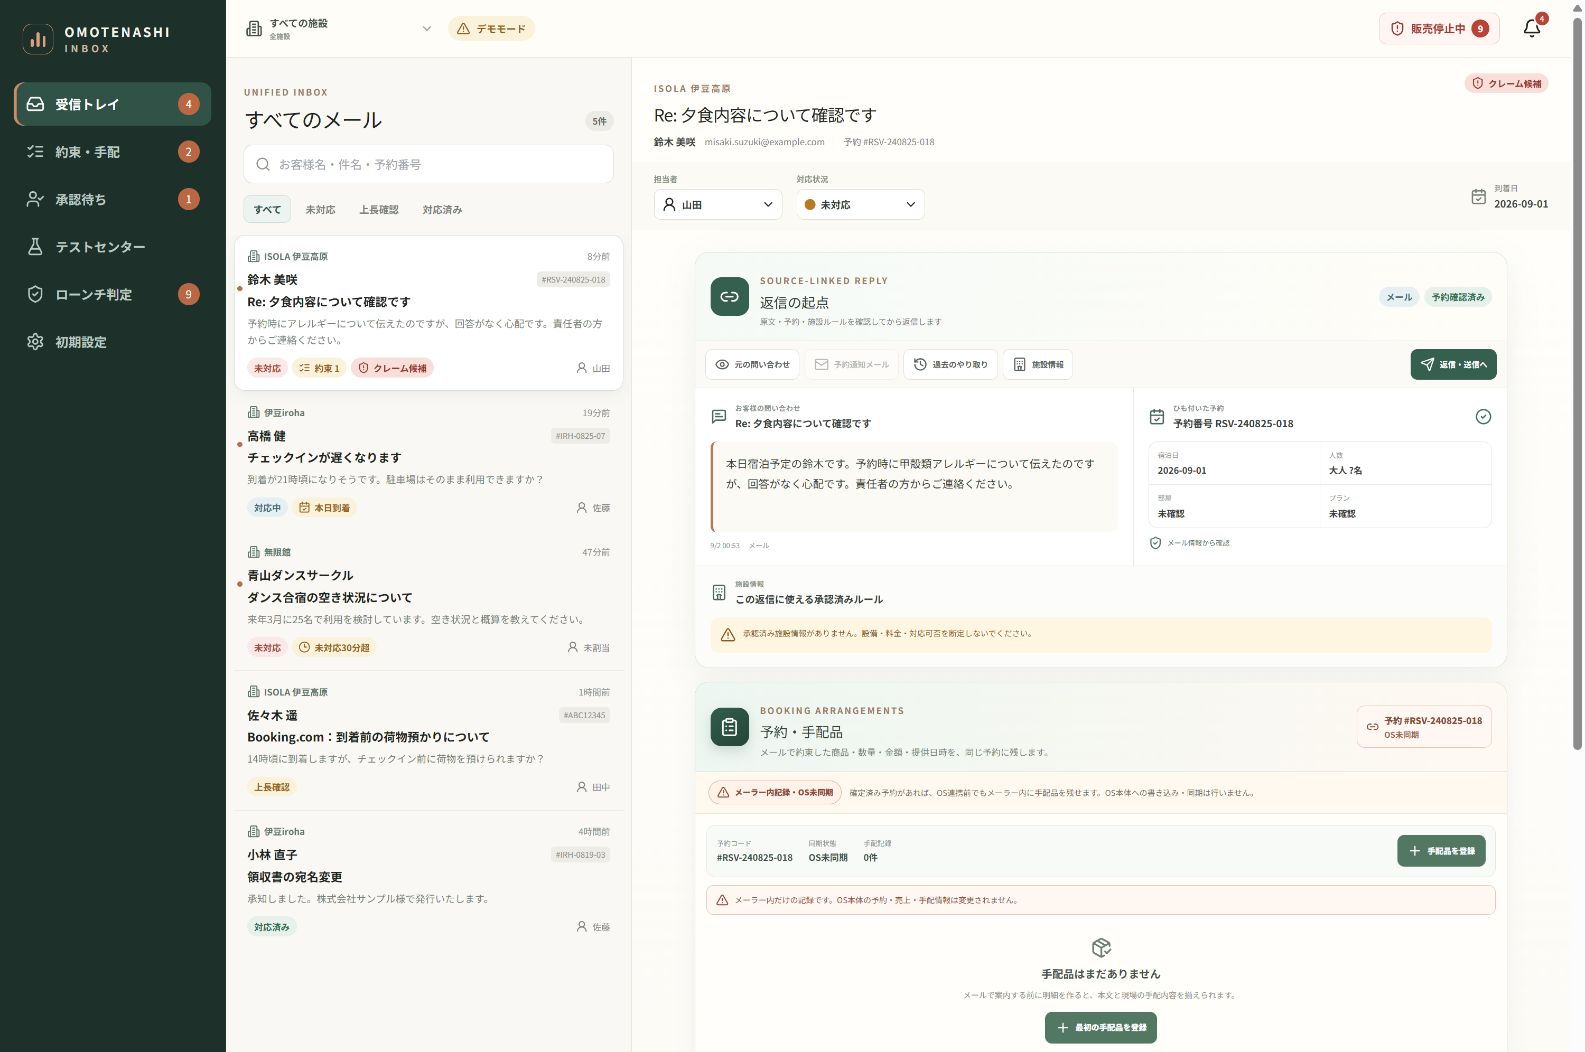Click the 販売停止中 status button
The image size is (1585, 1052).
click(x=1439, y=28)
